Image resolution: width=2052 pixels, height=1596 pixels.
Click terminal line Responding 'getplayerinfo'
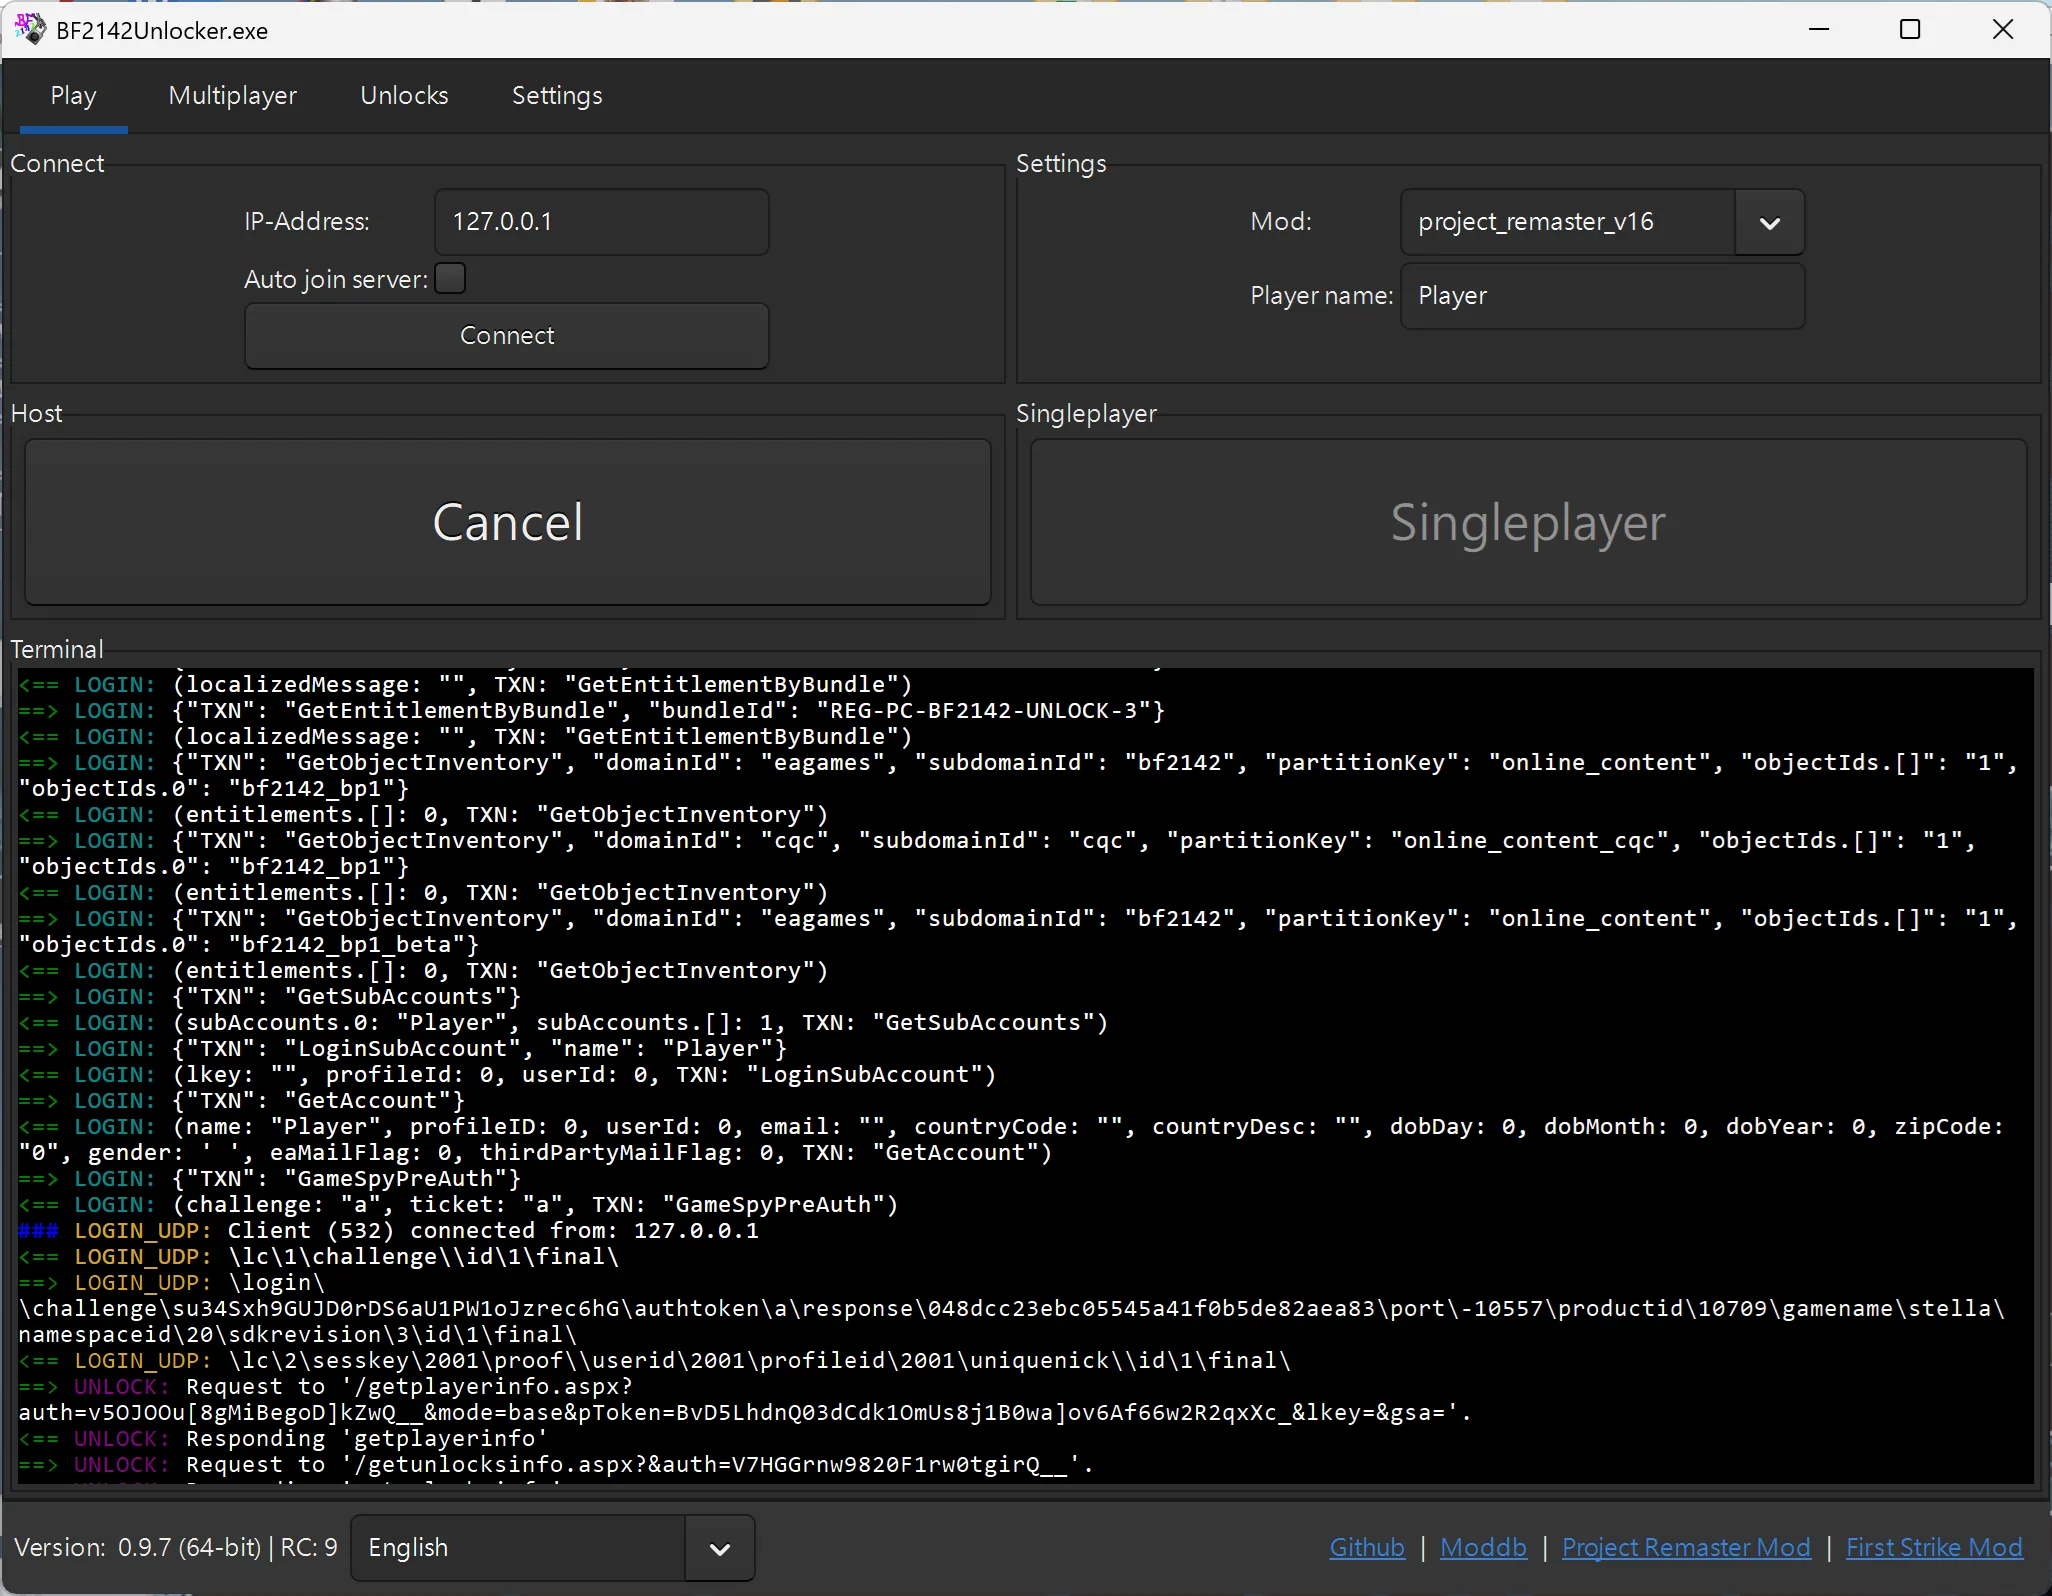[283, 1439]
